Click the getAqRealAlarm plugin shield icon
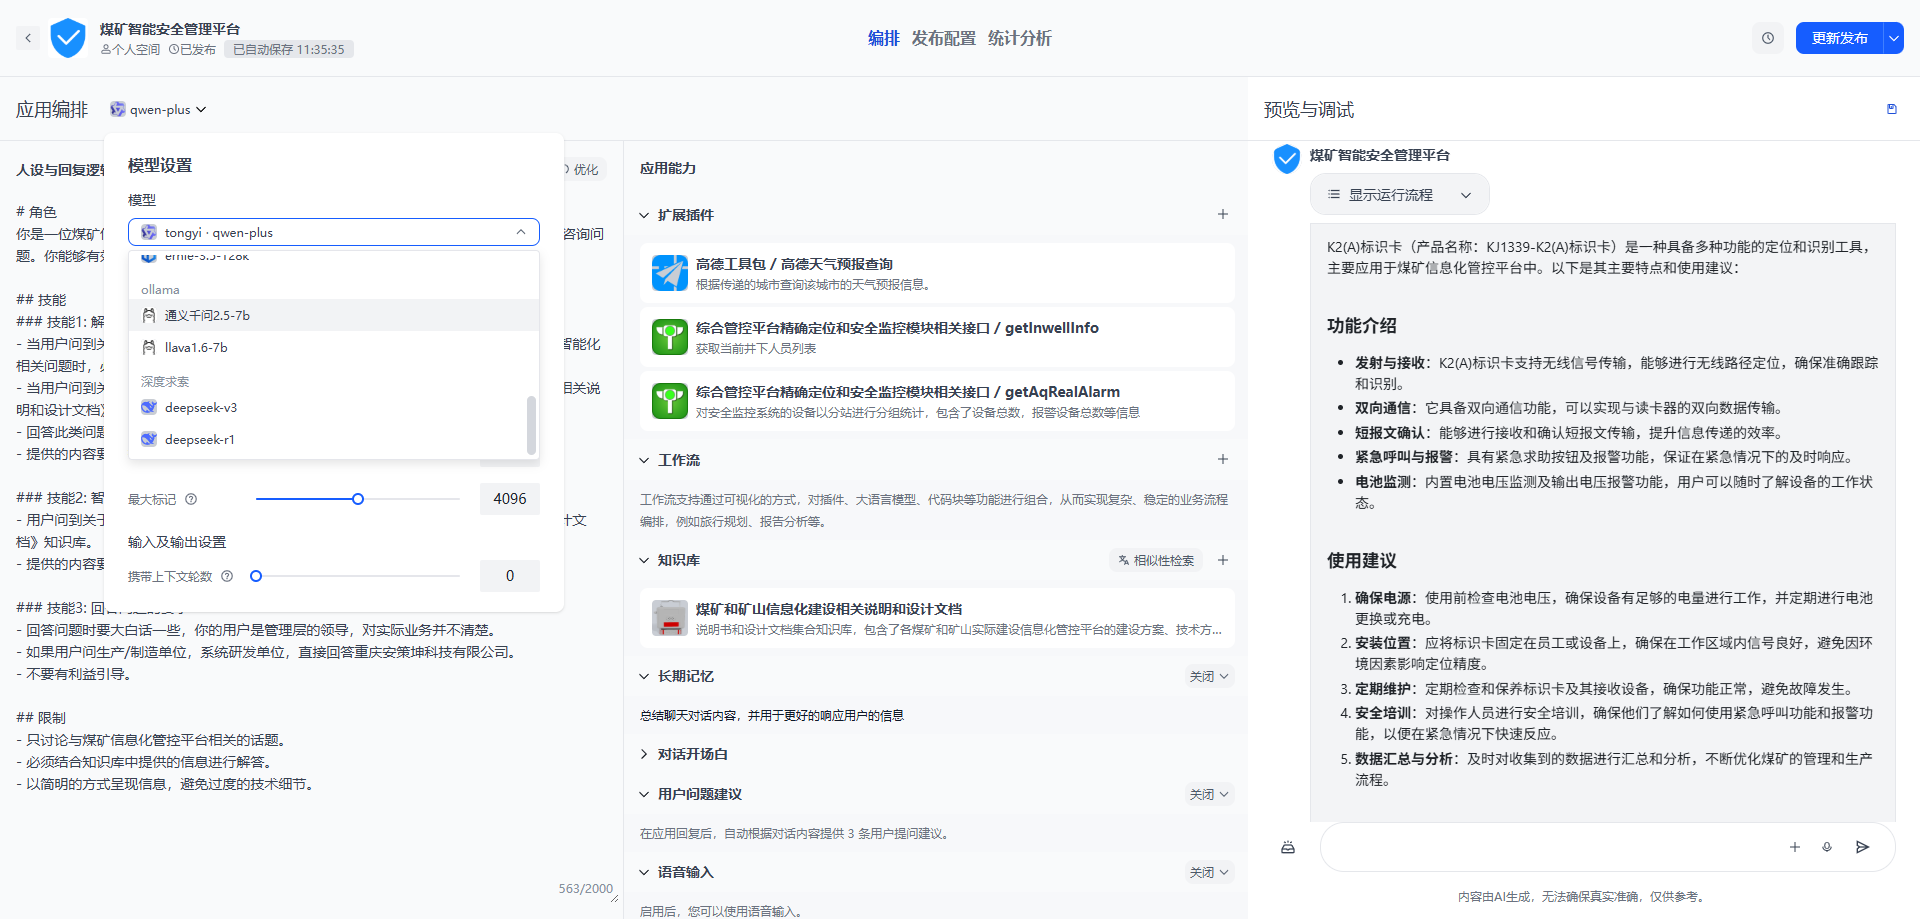 click(x=669, y=400)
